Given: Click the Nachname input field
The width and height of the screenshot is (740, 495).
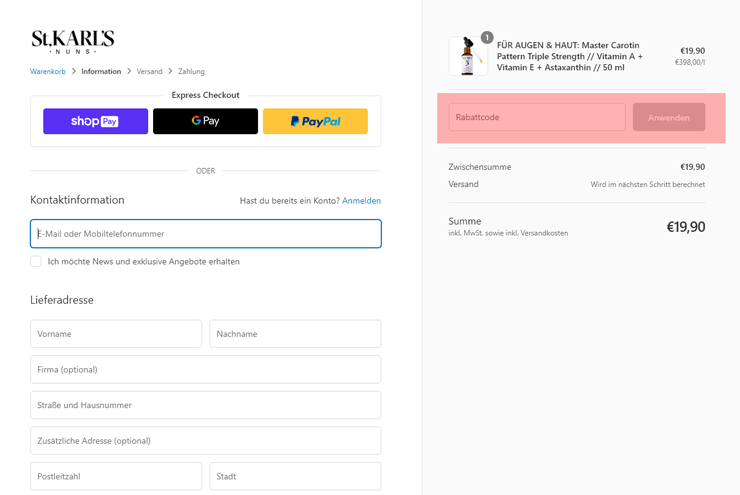Looking at the screenshot, I should [x=295, y=334].
